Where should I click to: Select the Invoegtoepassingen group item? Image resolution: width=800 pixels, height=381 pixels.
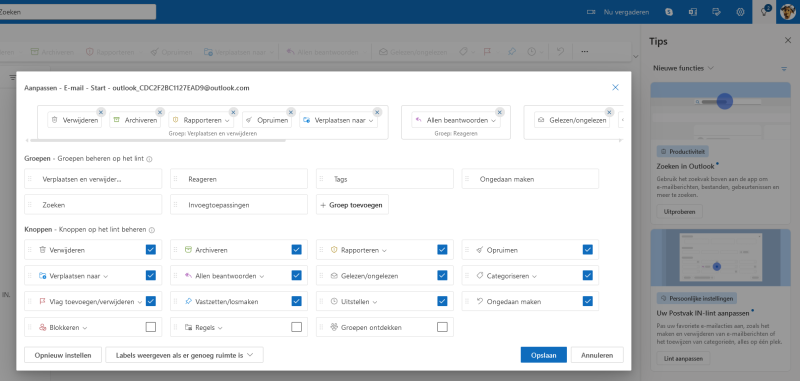click(239, 205)
